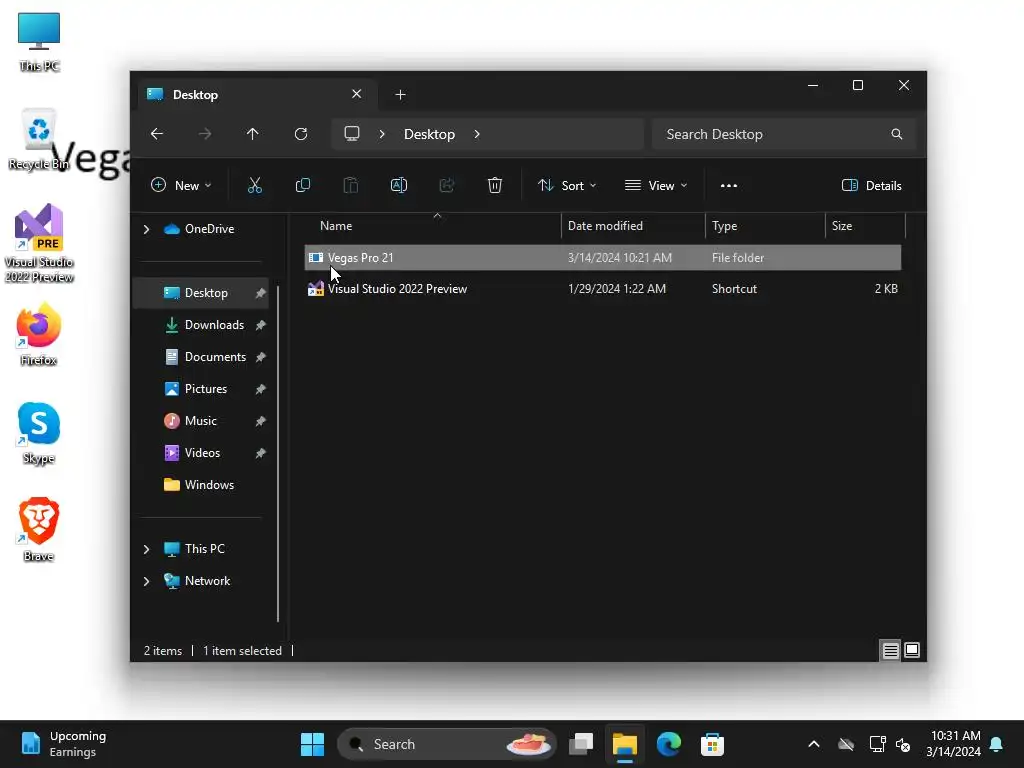1024x768 pixels.
Task: Select the Brave browser desktop icon
Action: click(39, 530)
